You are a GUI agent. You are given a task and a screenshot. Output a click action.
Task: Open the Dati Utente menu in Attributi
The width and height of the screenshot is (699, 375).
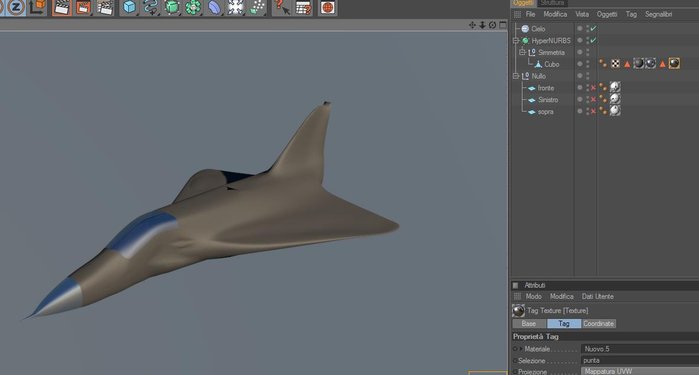597,297
